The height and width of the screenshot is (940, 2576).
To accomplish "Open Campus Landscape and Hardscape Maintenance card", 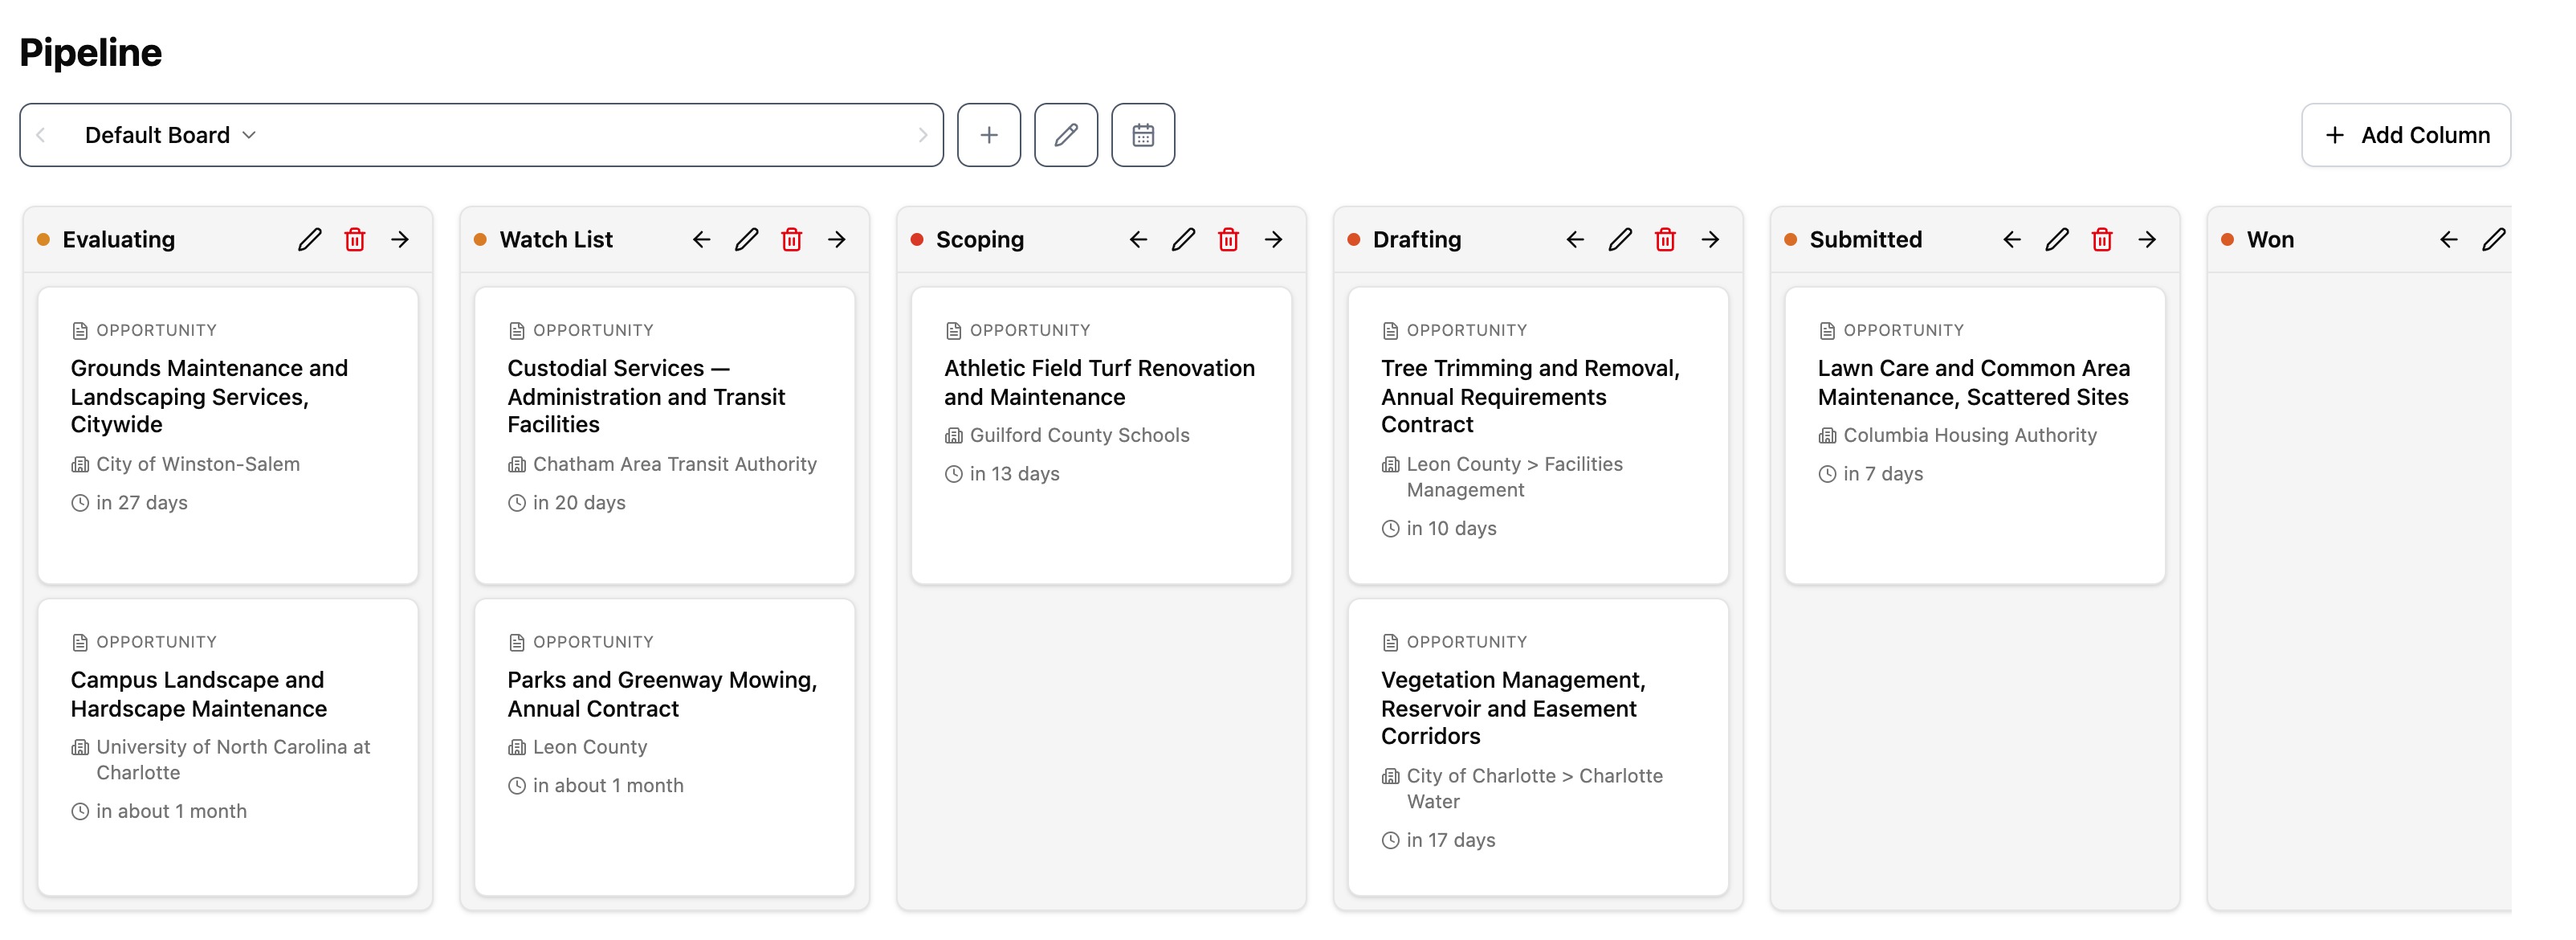I will [228, 748].
